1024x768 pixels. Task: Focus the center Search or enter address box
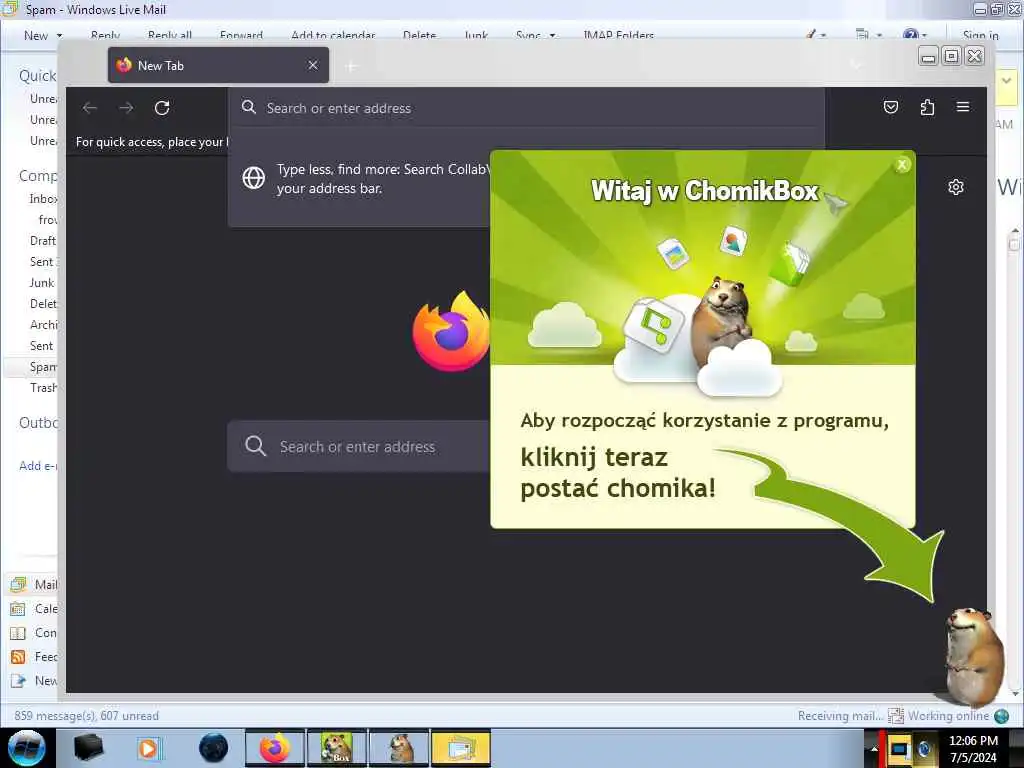358,447
